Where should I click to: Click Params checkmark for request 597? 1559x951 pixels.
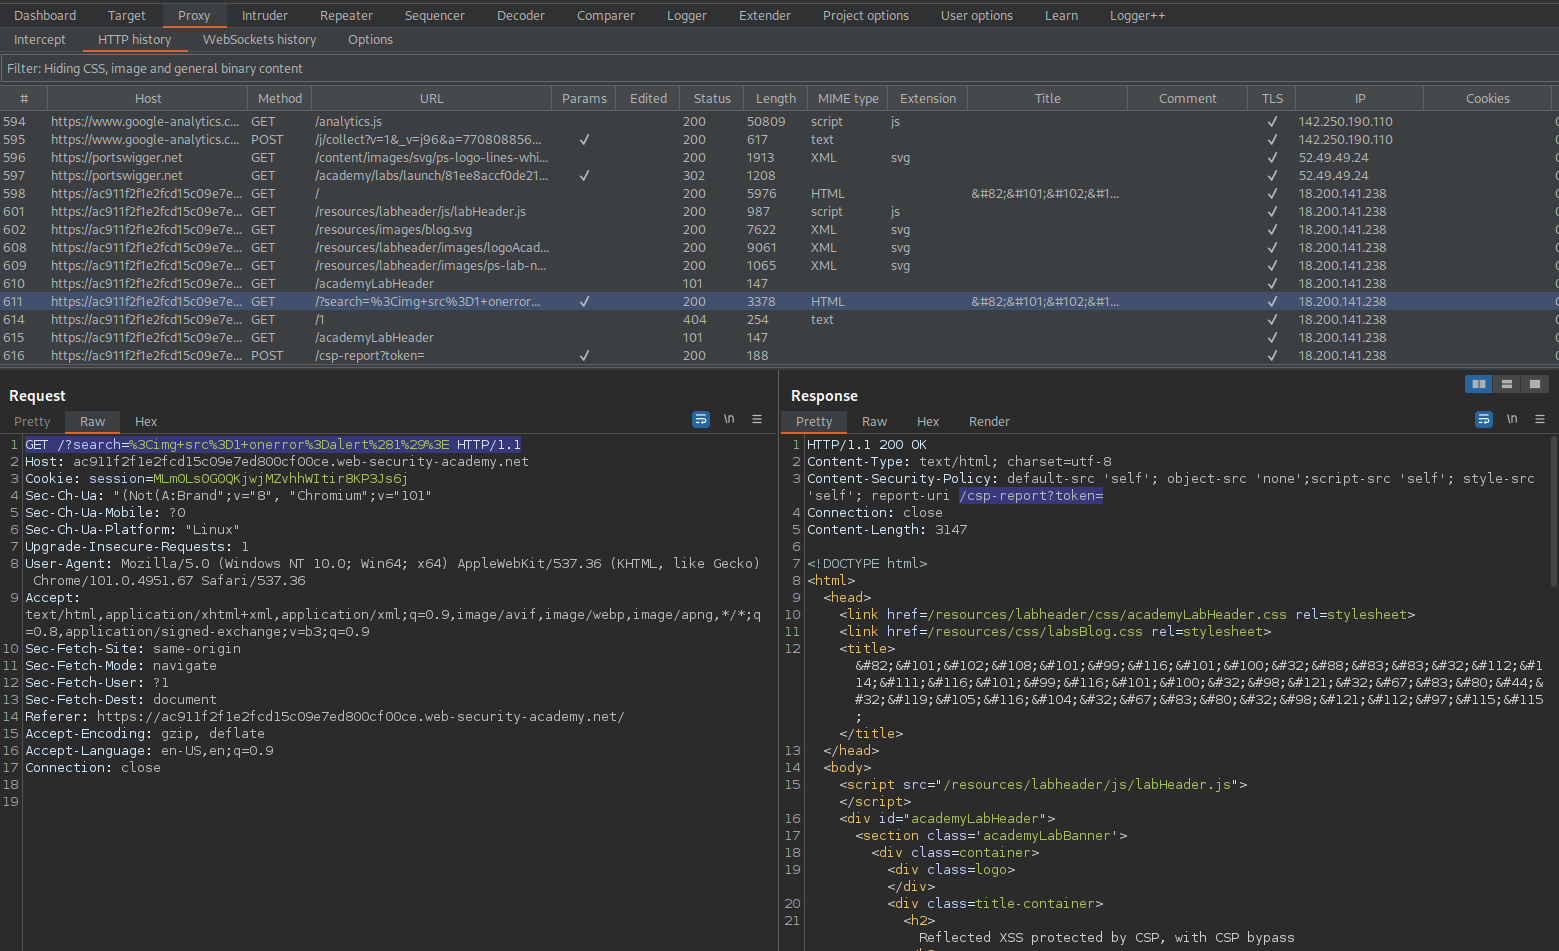584,176
